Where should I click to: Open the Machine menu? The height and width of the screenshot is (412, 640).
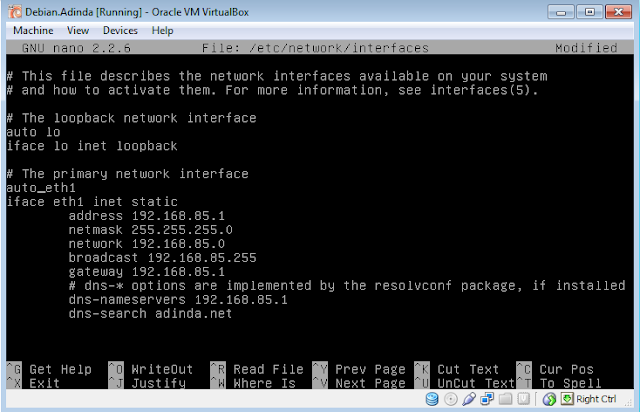(33, 31)
